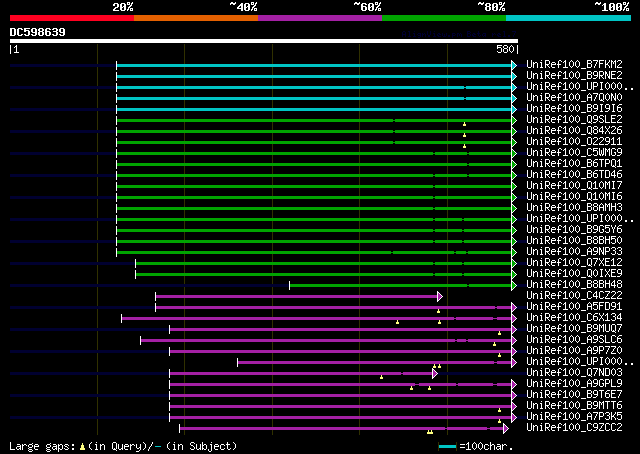The height and width of the screenshot is (454, 640).
Task: Select the cyan ~100% identity legend segment
Action: pos(569,18)
